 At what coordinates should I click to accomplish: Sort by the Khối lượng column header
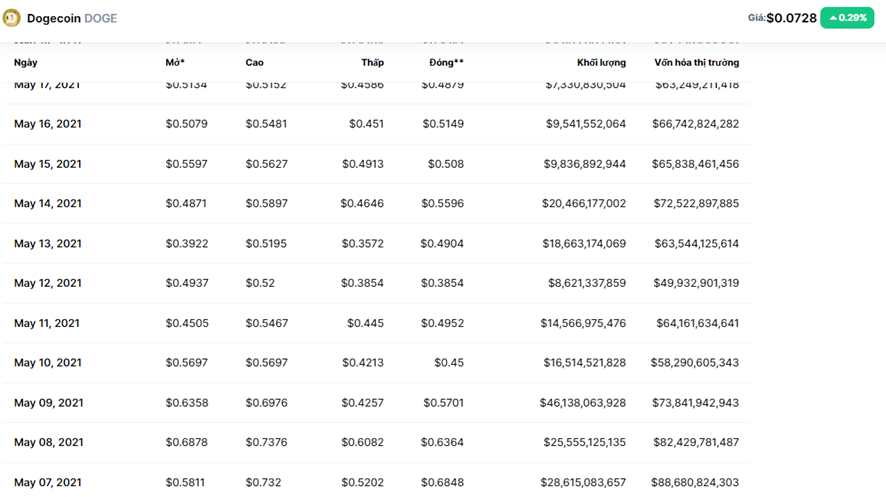pos(601,63)
